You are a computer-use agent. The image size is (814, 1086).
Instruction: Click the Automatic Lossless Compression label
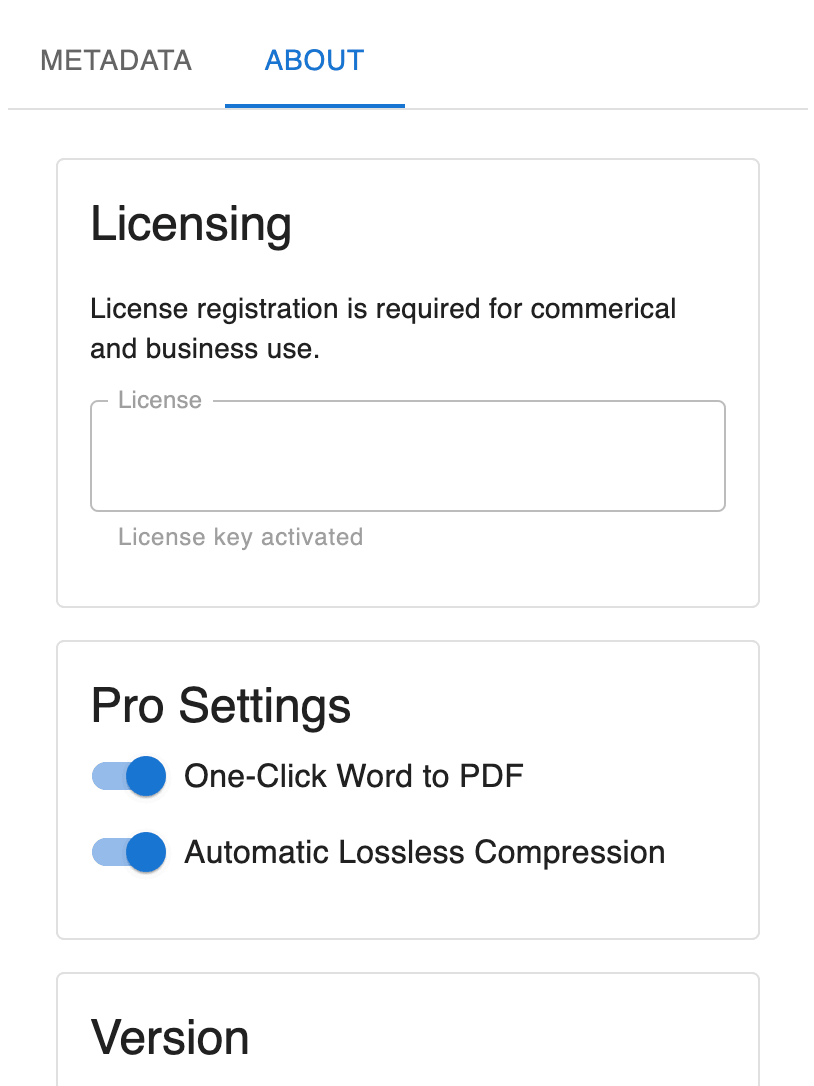(424, 852)
